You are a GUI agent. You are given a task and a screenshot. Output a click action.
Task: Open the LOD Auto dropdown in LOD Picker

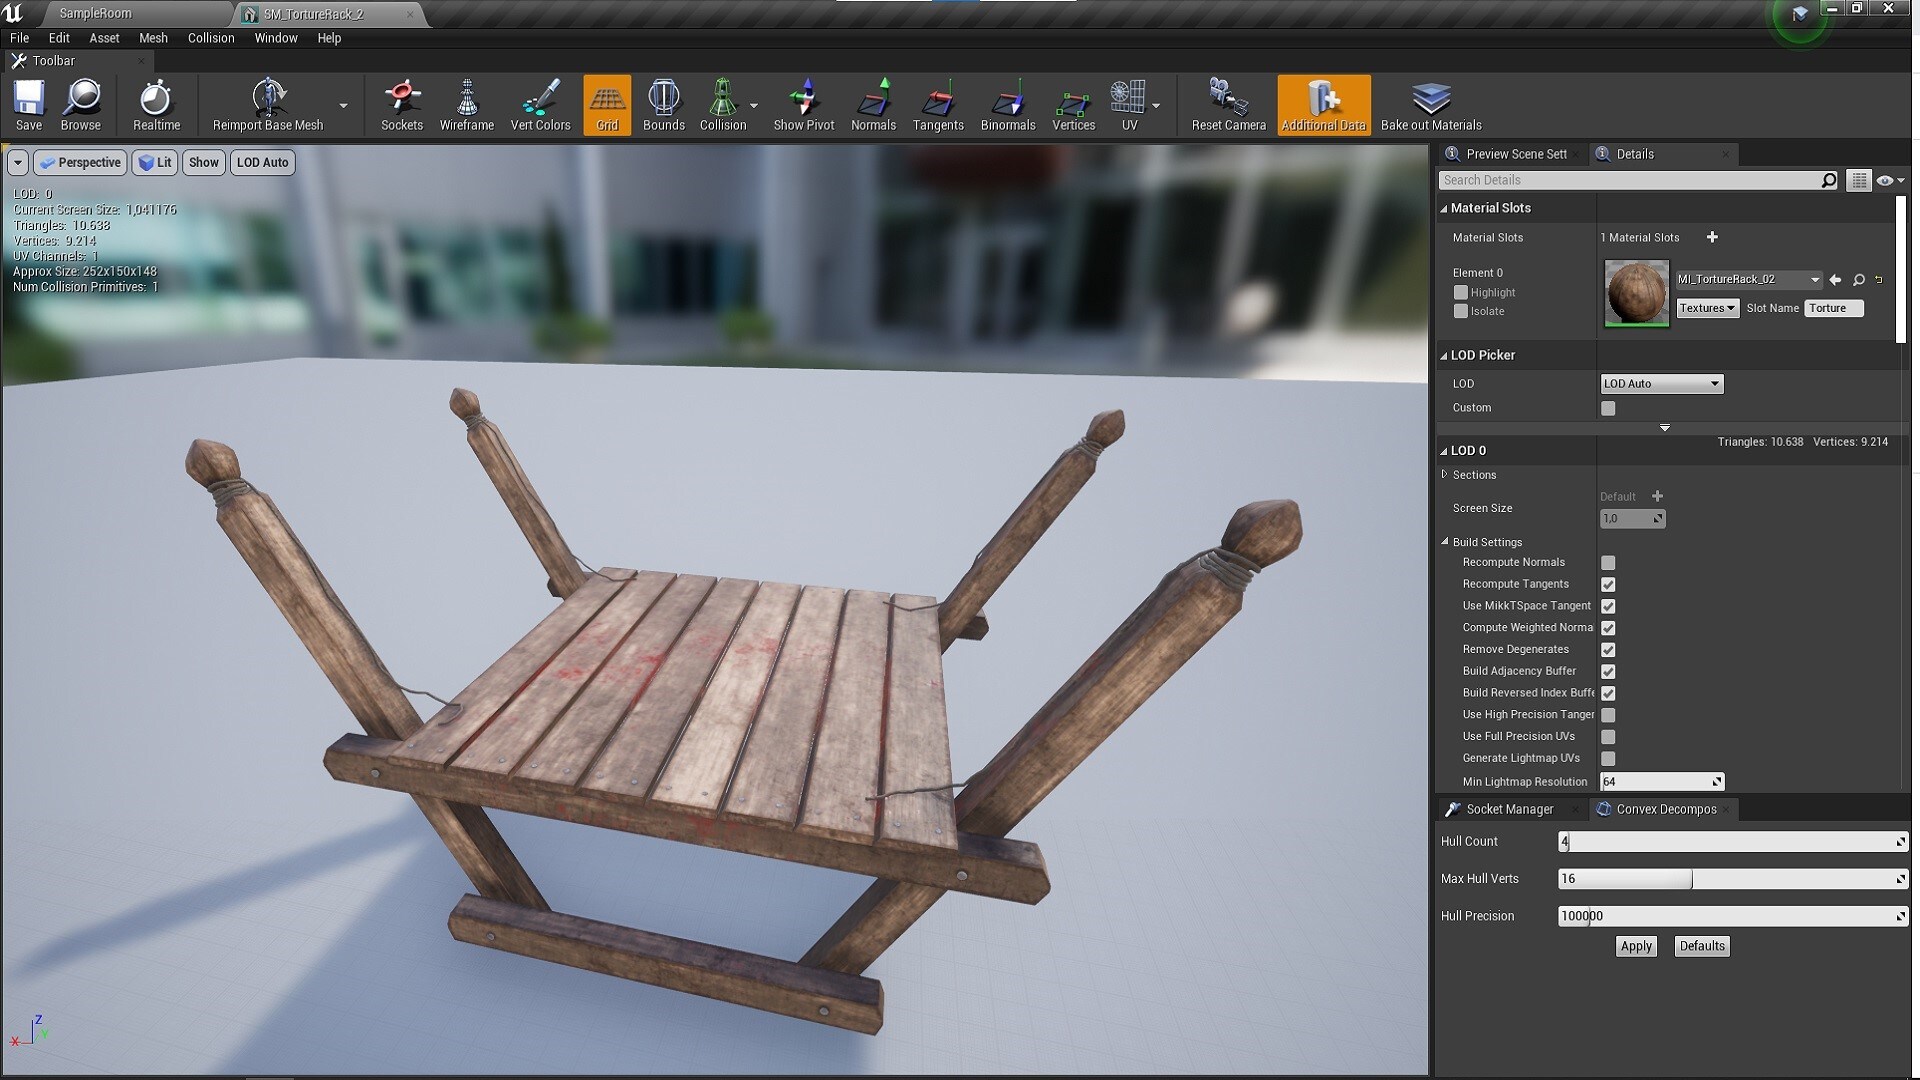pos(1661,384)
